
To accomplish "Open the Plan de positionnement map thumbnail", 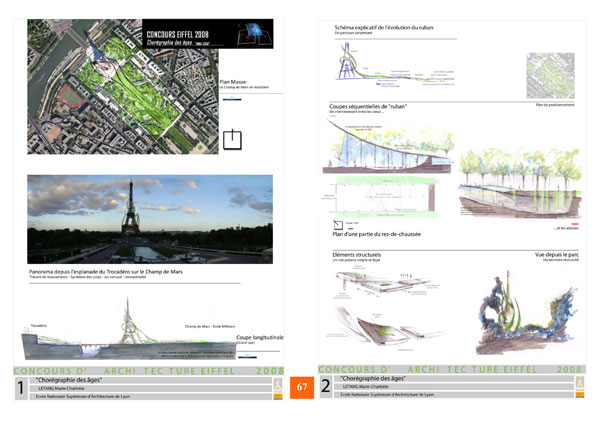I will tap(551, 75).
